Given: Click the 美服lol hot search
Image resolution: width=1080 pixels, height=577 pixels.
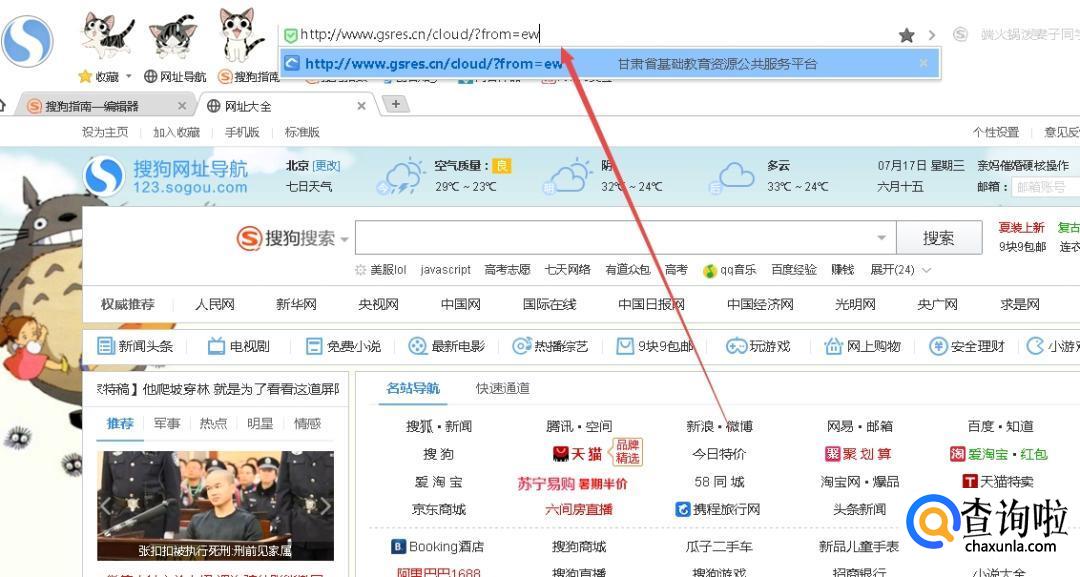Looking at the screenshot, I should [388, 270].
